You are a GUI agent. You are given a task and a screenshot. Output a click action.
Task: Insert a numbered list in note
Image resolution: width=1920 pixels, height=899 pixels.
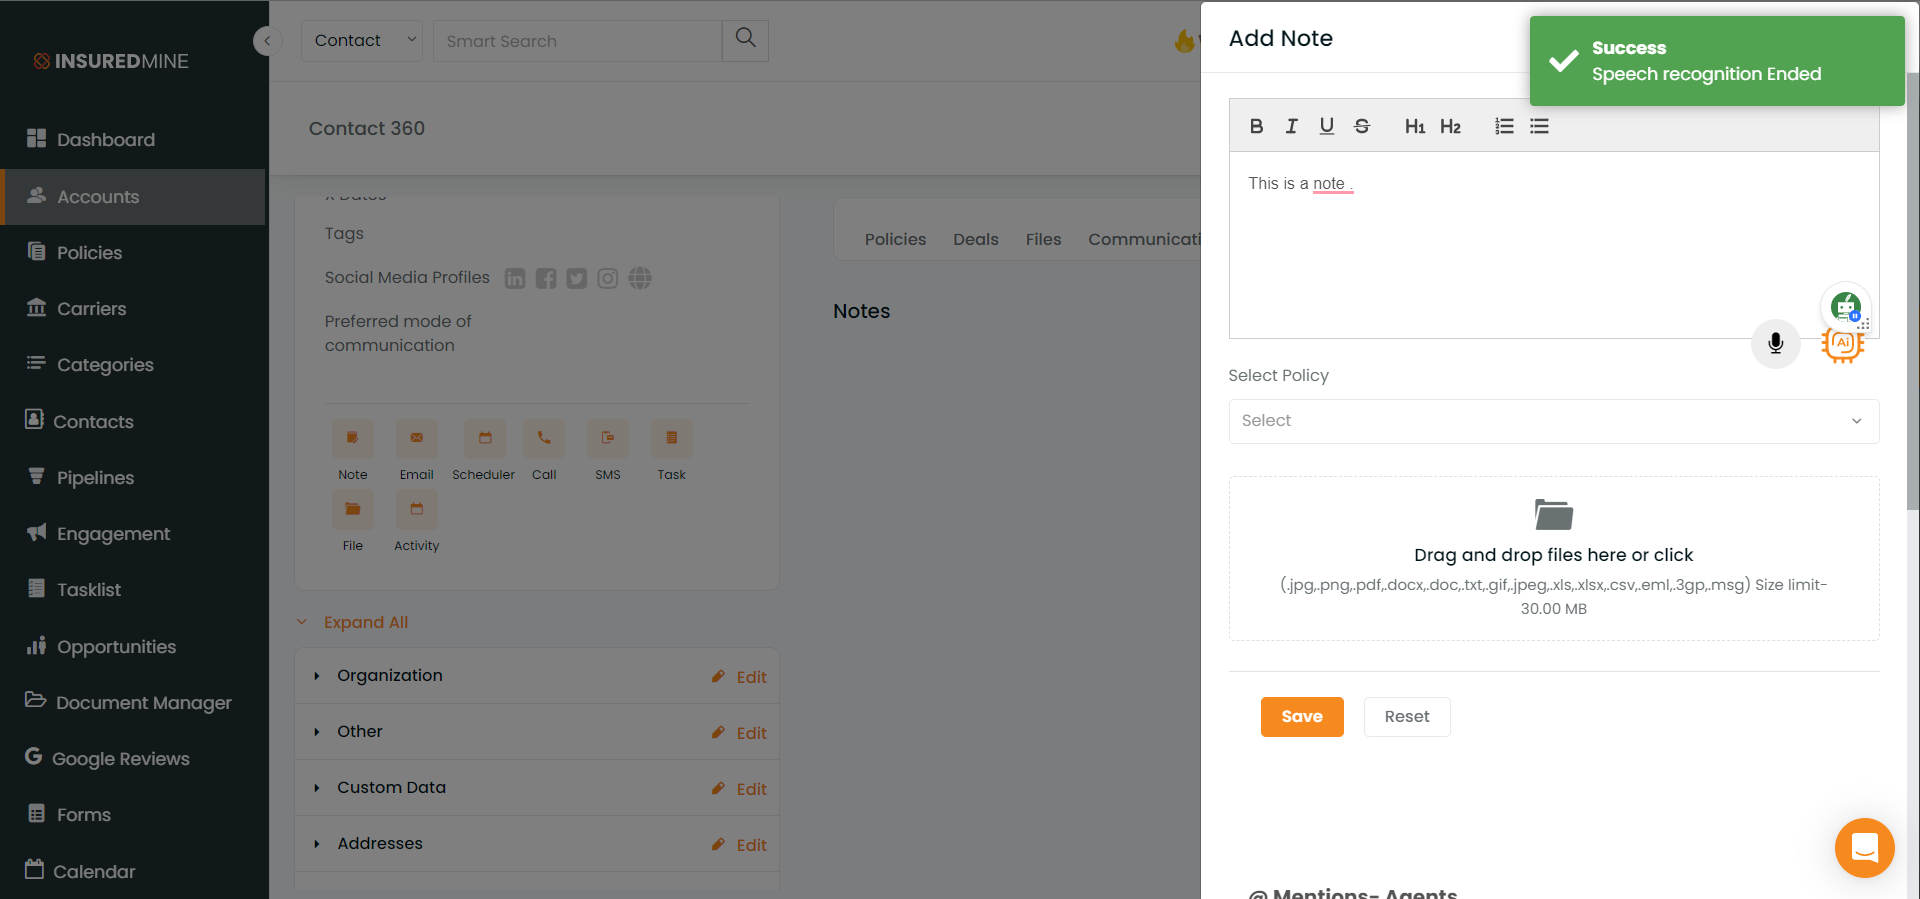point(1504,126)
